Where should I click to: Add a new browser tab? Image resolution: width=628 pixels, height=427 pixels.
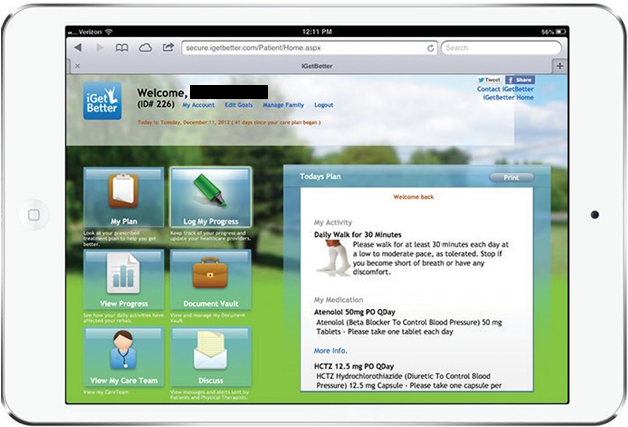coord(558,66)
